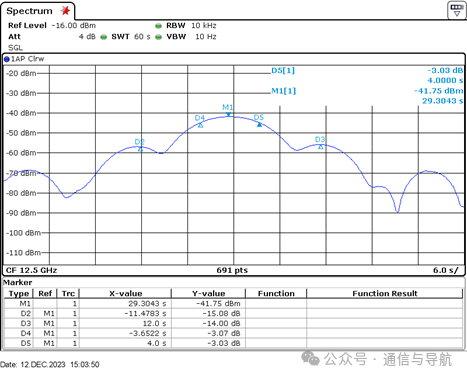
Task: Click the M1[1] marker readout label
Action: 284,91
